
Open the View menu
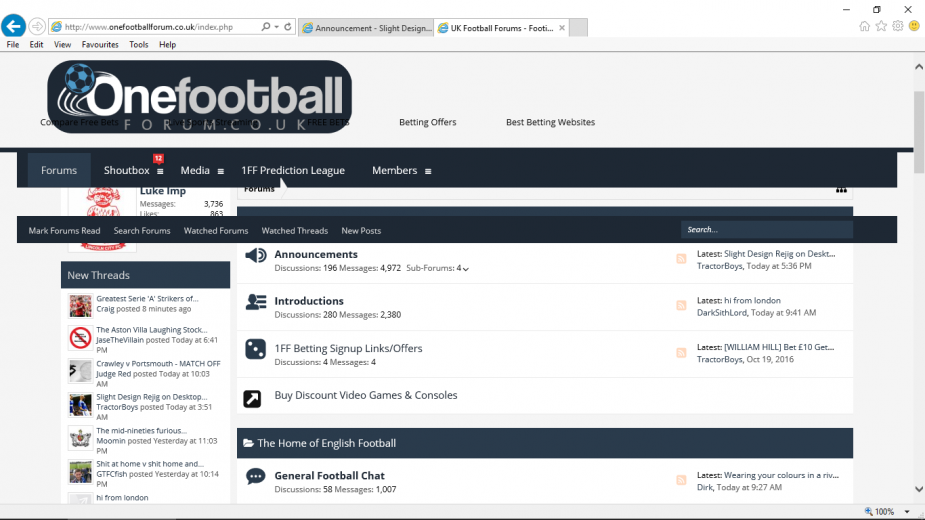[x=62, y=44]
